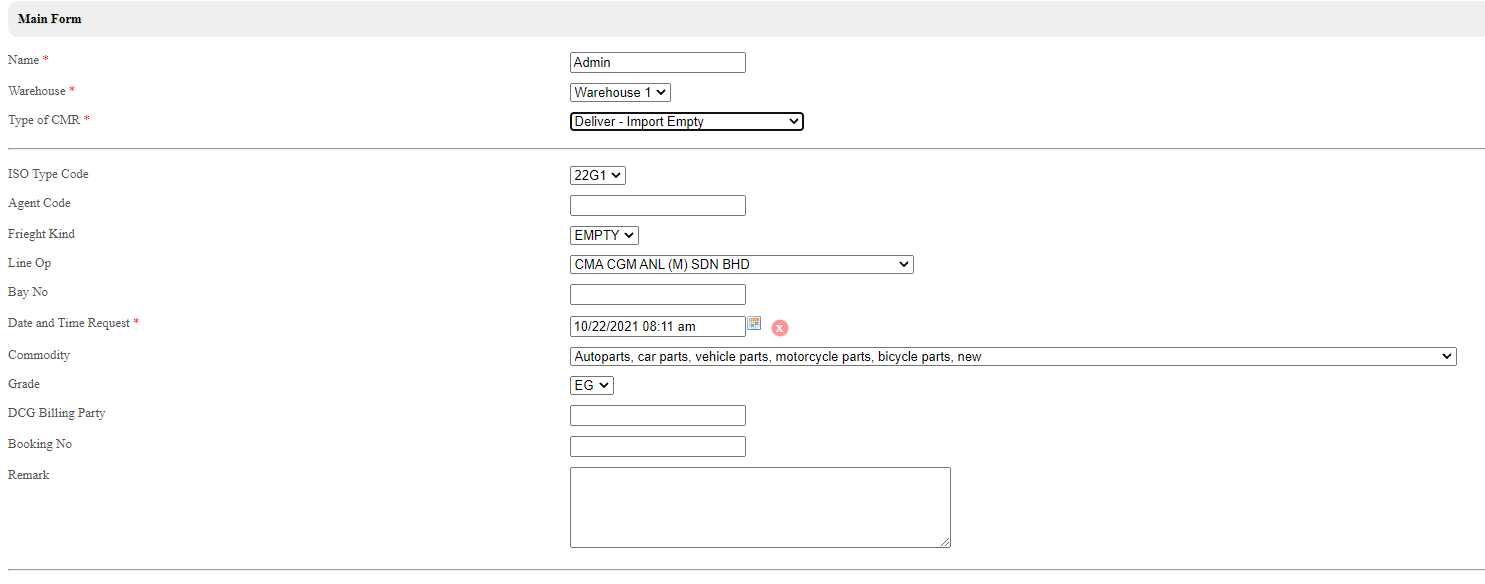The image size is (1485, 584).
Task: Focus the DCG Billing Party field
Action: tap(657, 416)
